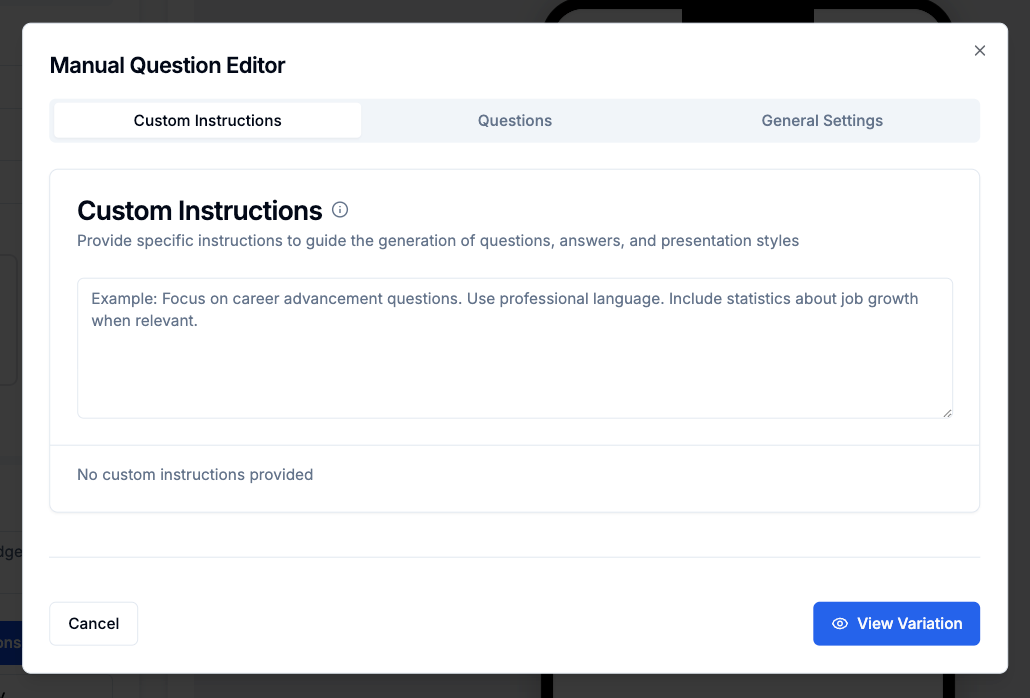The height and width of the screenshot is (698, 1030).
Task: Click into the custom instructions text area
Action: pos(515,348)
